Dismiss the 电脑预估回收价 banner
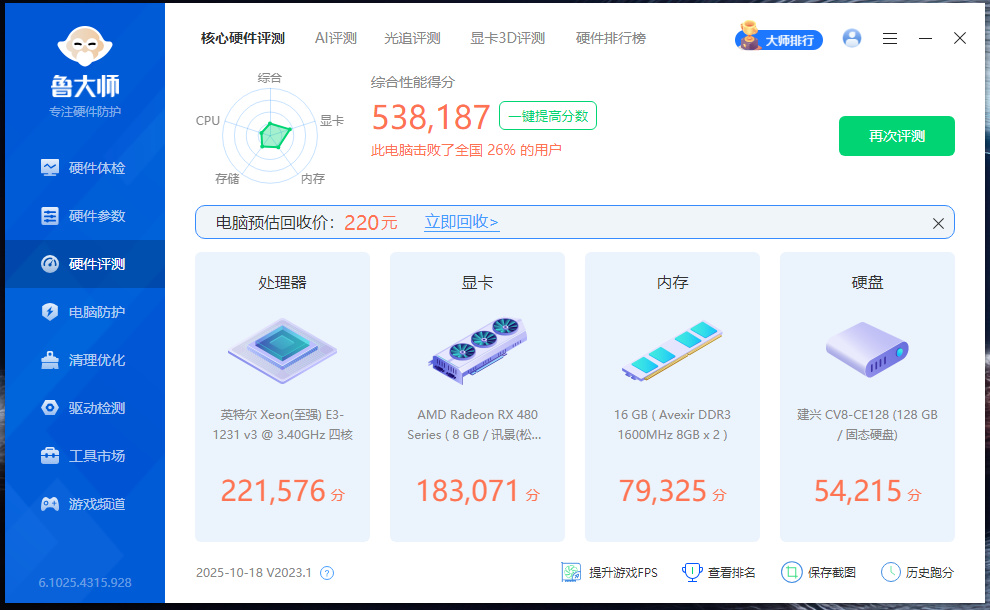This screenshot has height=610, width=990. point(938,224)
